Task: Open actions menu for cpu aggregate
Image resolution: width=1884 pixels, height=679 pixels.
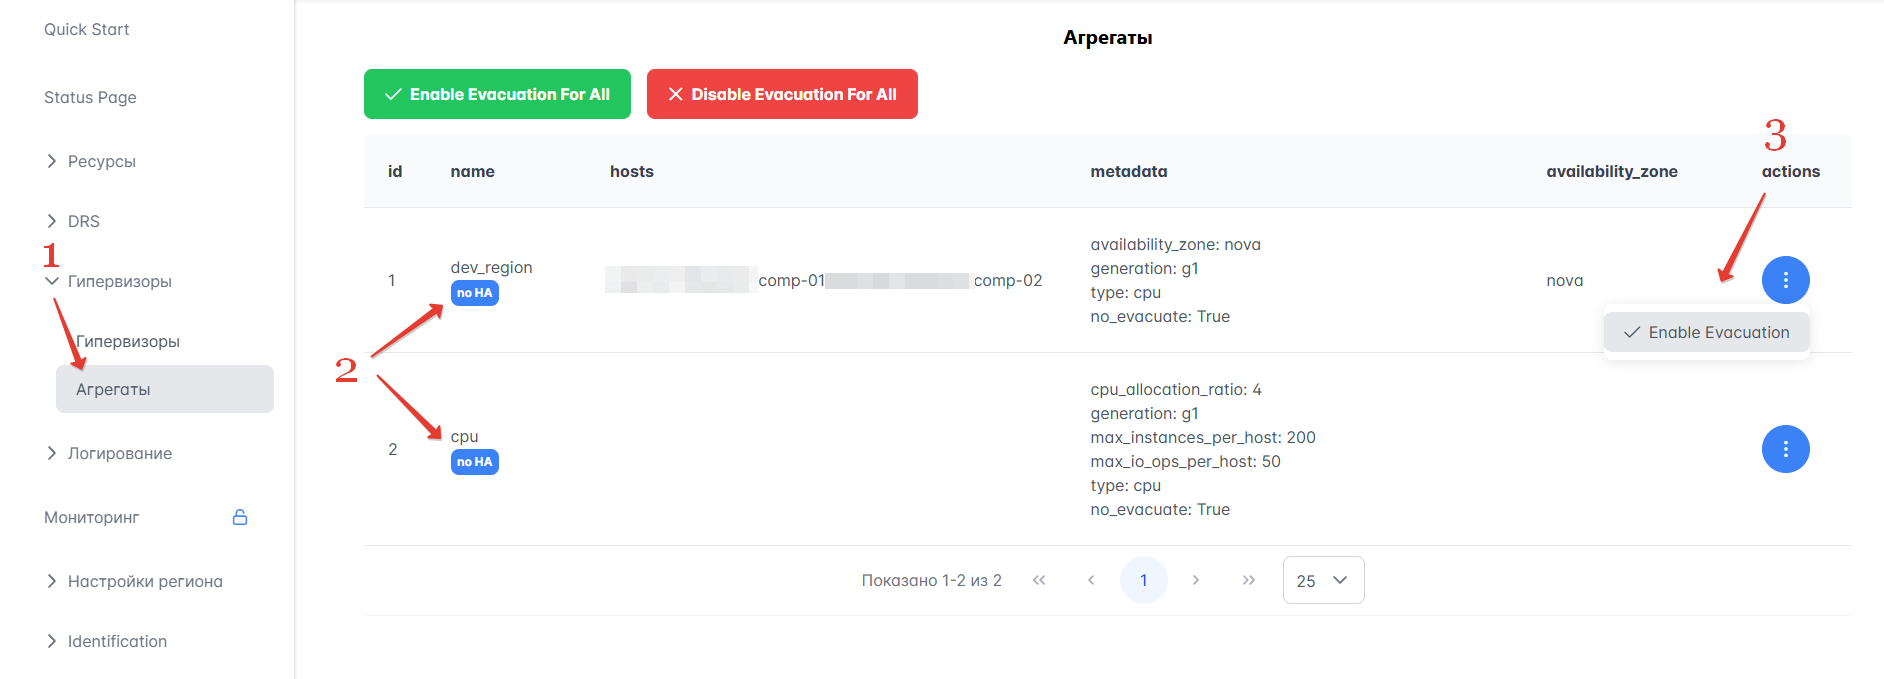Action: [1785, 449]
